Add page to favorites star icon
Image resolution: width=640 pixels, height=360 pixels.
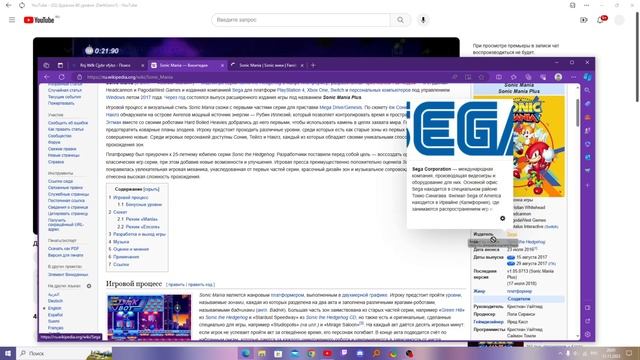tap(481, 77)
